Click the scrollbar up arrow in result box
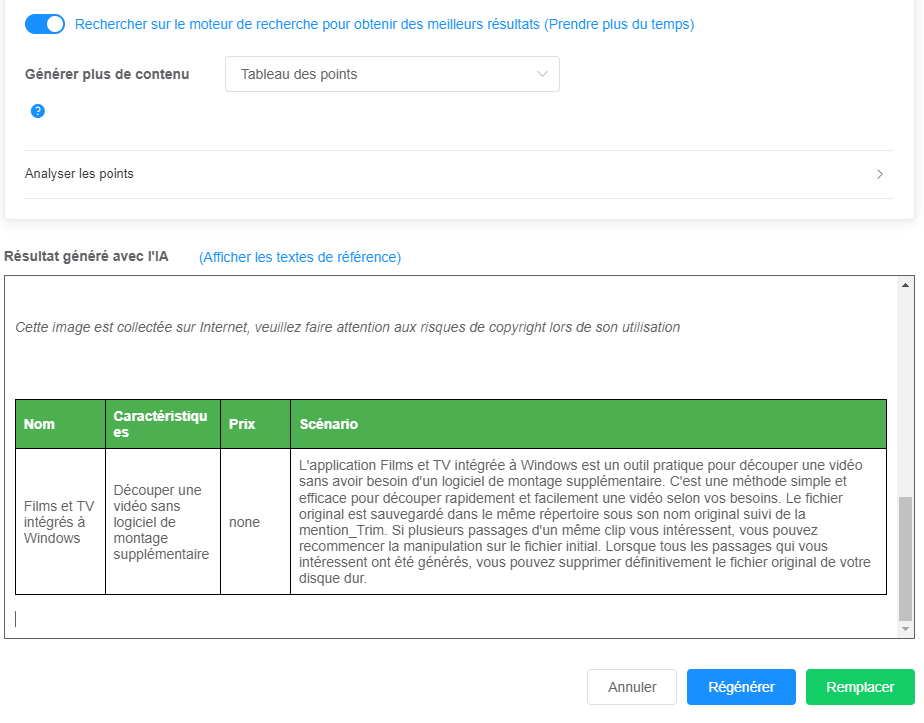The image size is (924, 723). pos(905,285)
